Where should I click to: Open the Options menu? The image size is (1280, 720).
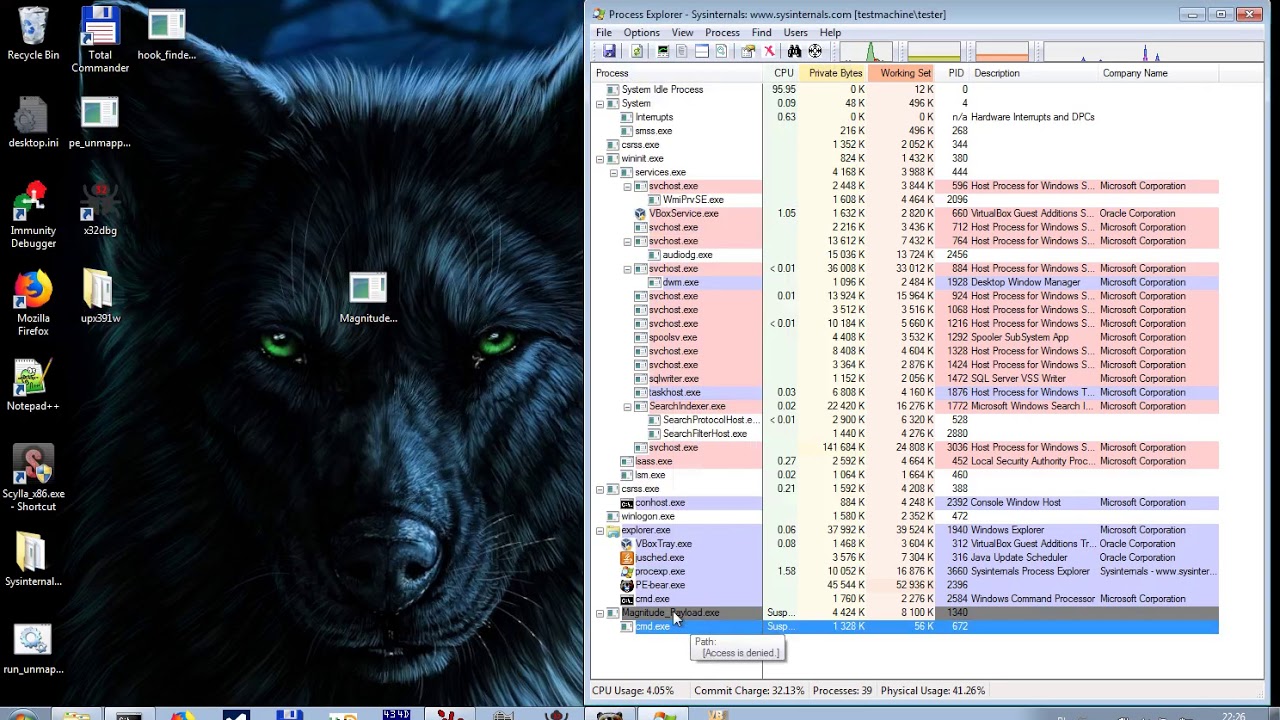641,33
